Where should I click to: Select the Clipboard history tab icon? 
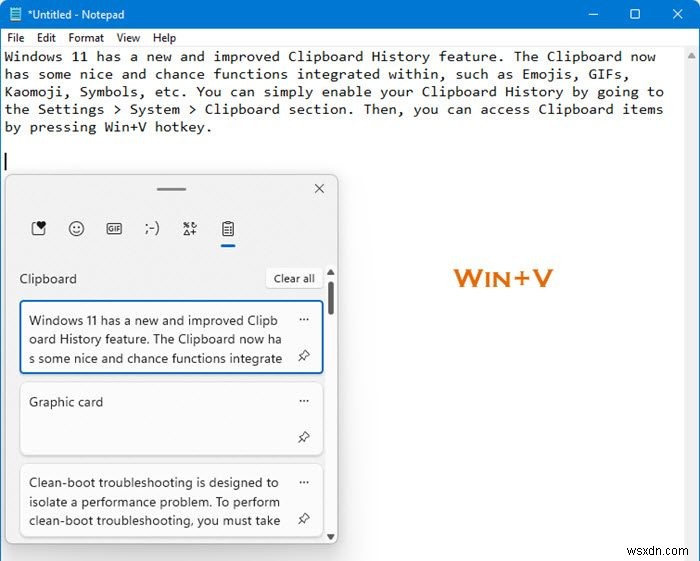coord(228,229)
